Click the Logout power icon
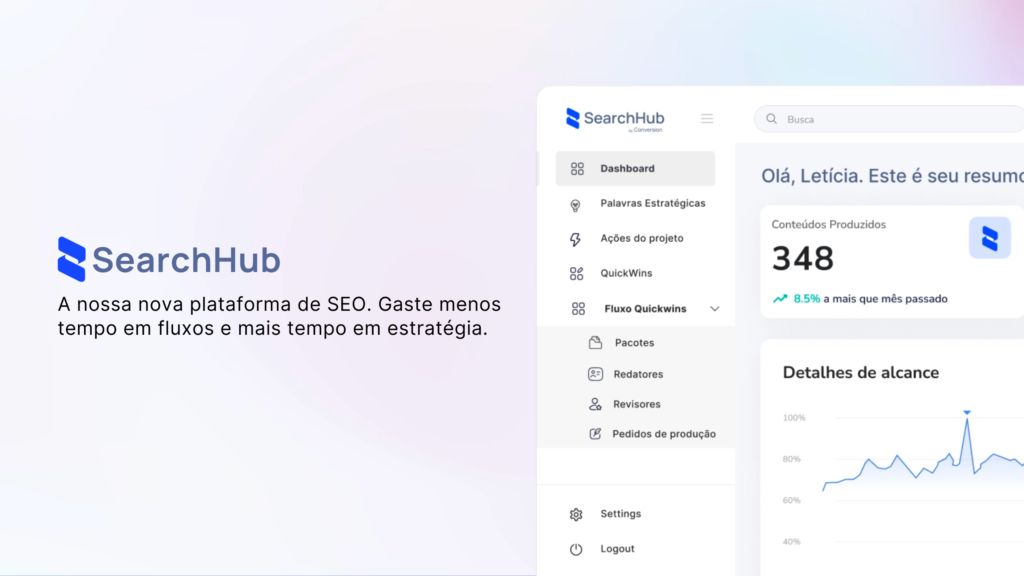 (576, 548)
